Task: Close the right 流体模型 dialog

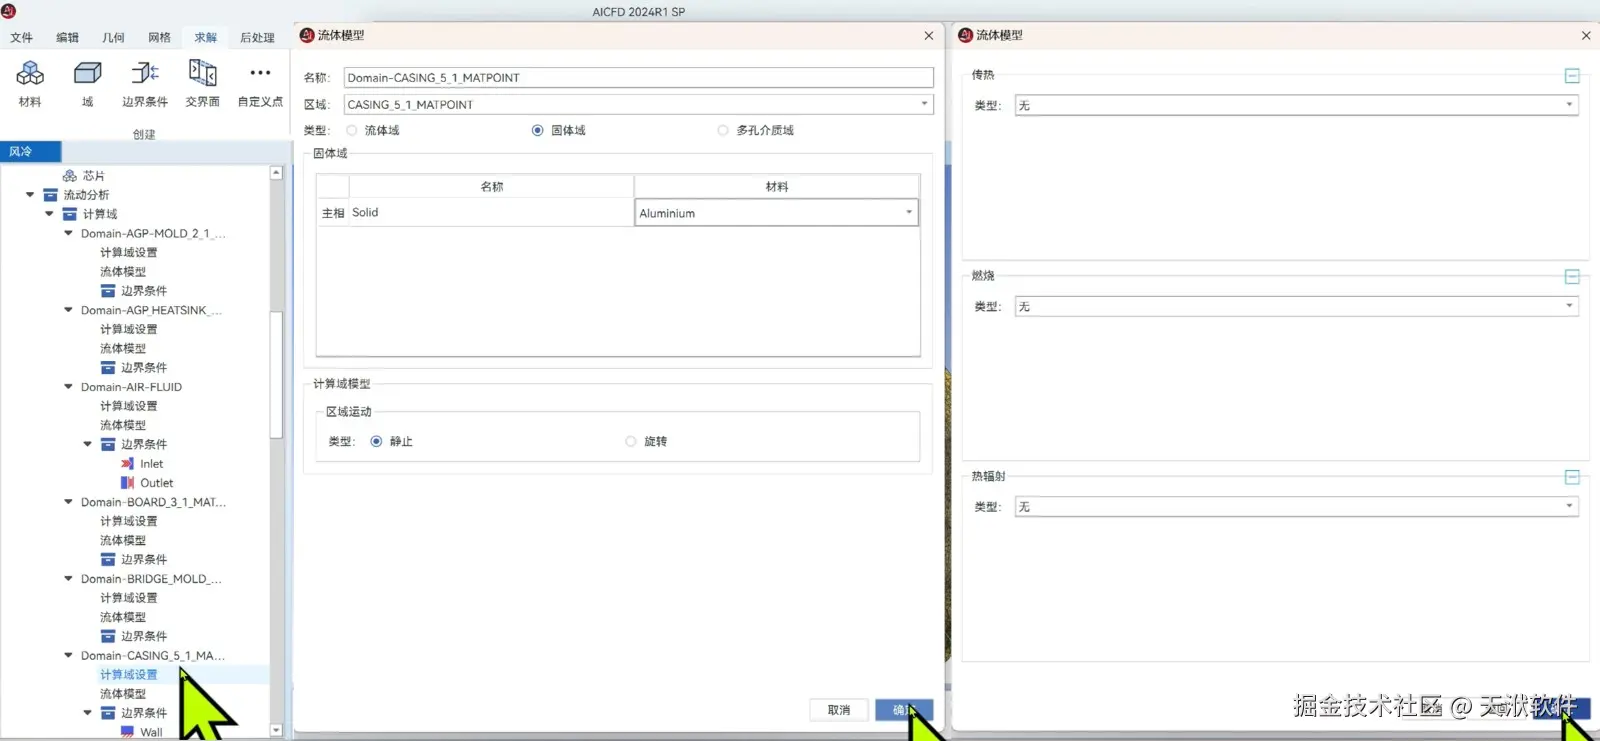Action: click(1586, 35)
